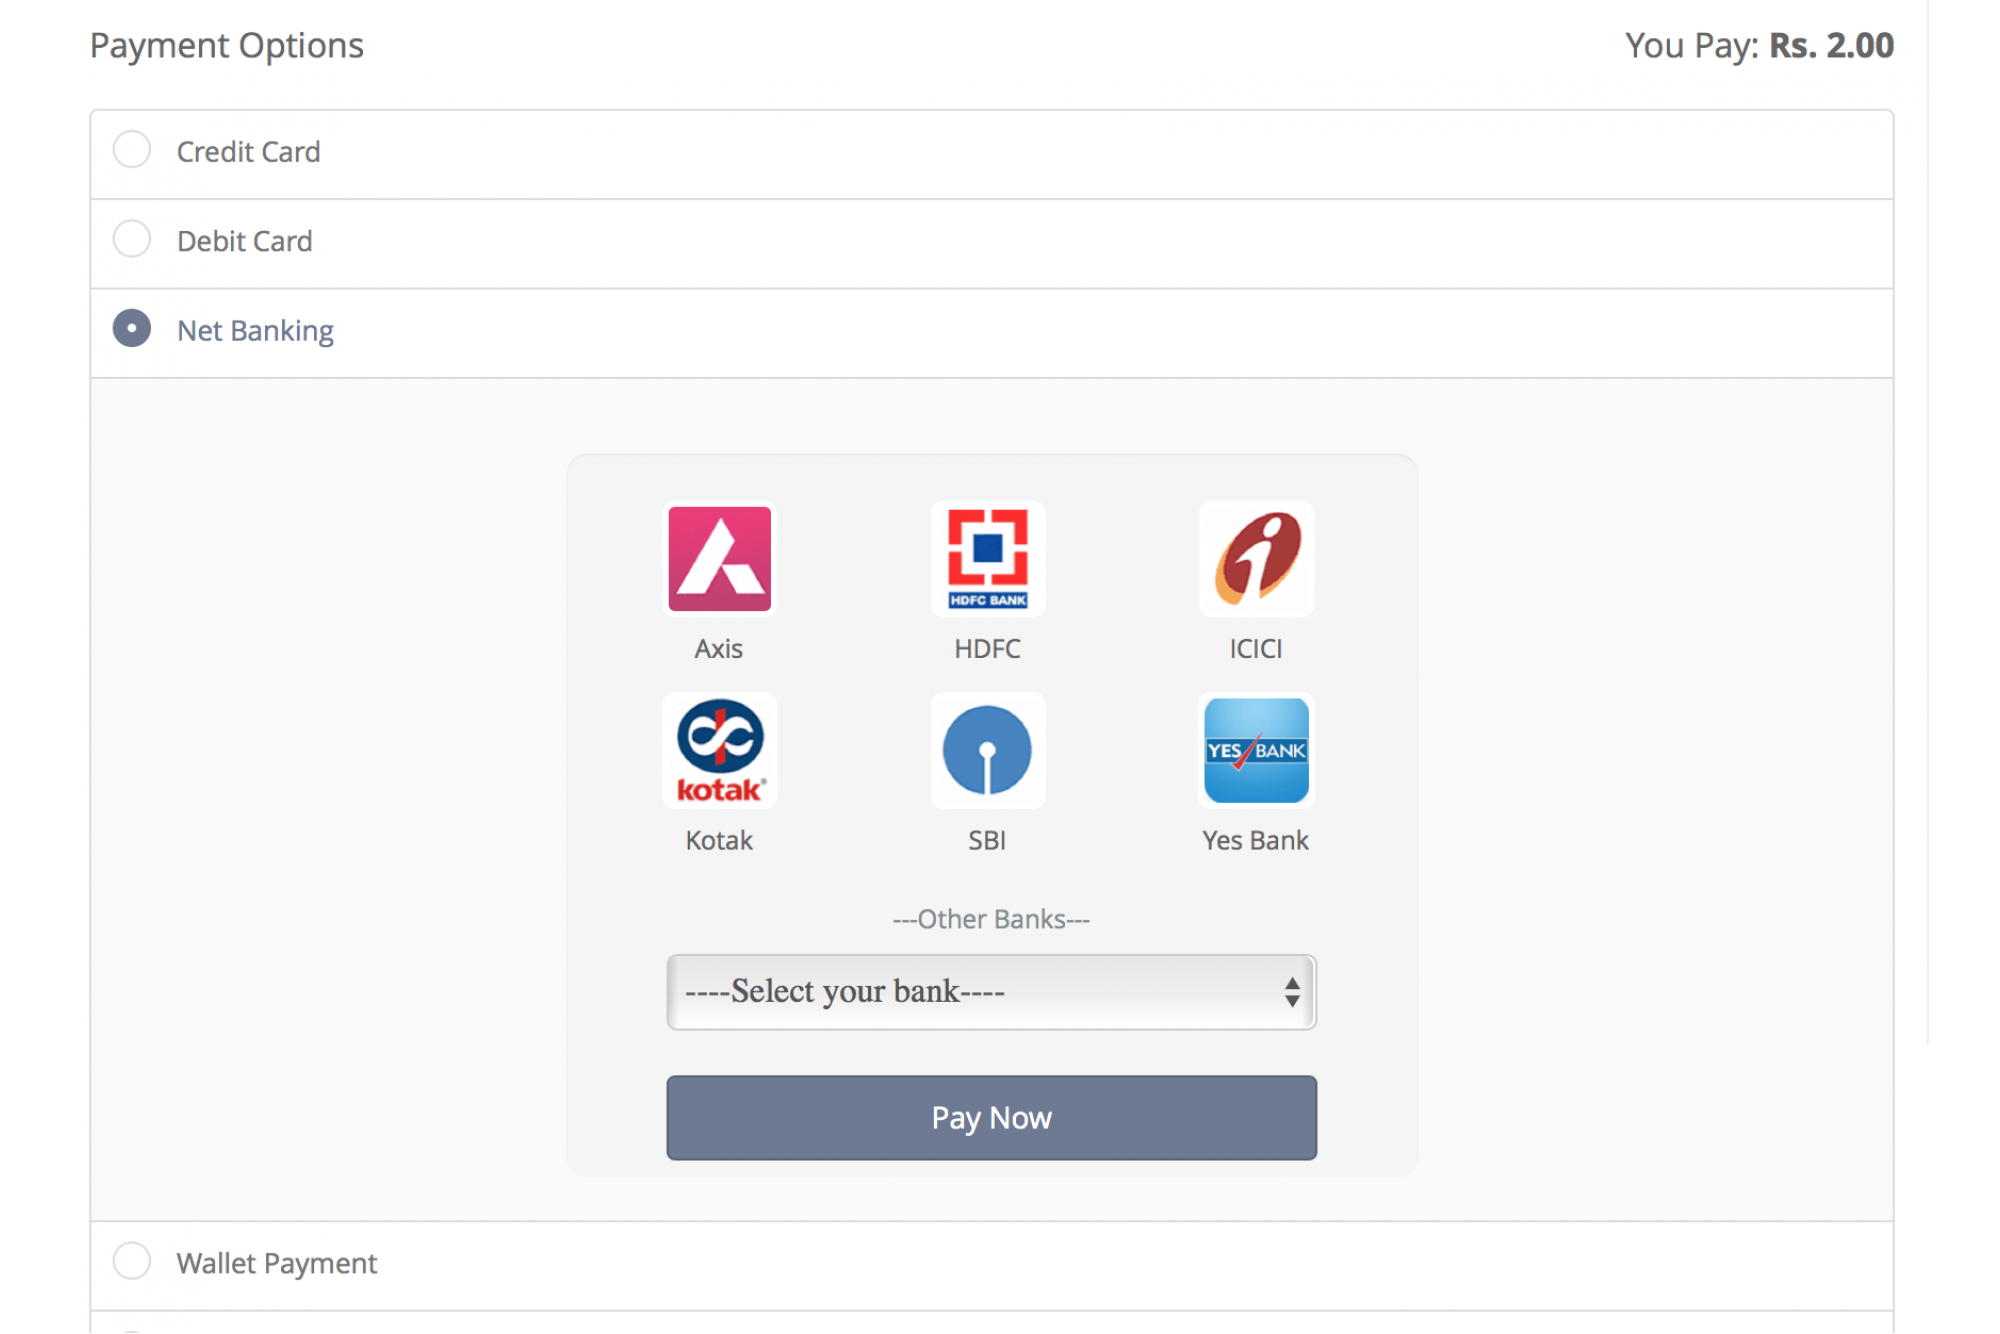Click the dropdown's stepper arrows

(1294, 992)
